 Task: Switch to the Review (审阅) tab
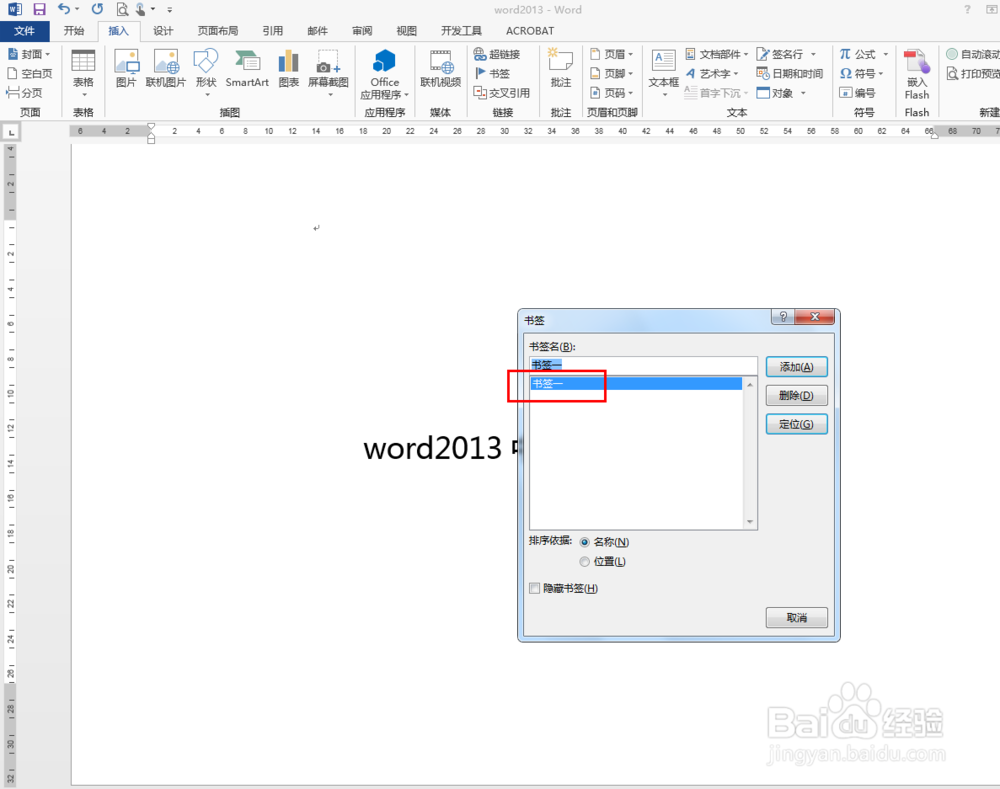[x=362, y=31]
